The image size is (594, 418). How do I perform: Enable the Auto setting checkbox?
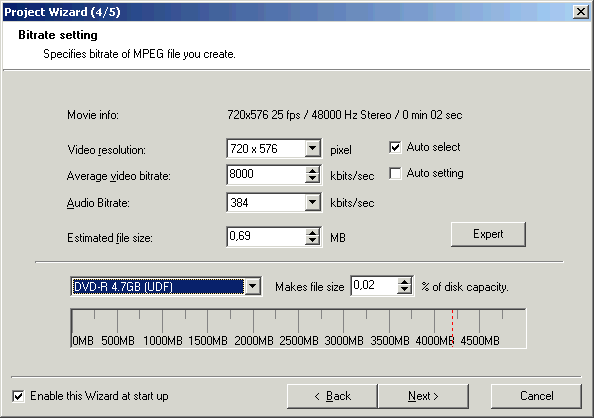pos(395,173)
